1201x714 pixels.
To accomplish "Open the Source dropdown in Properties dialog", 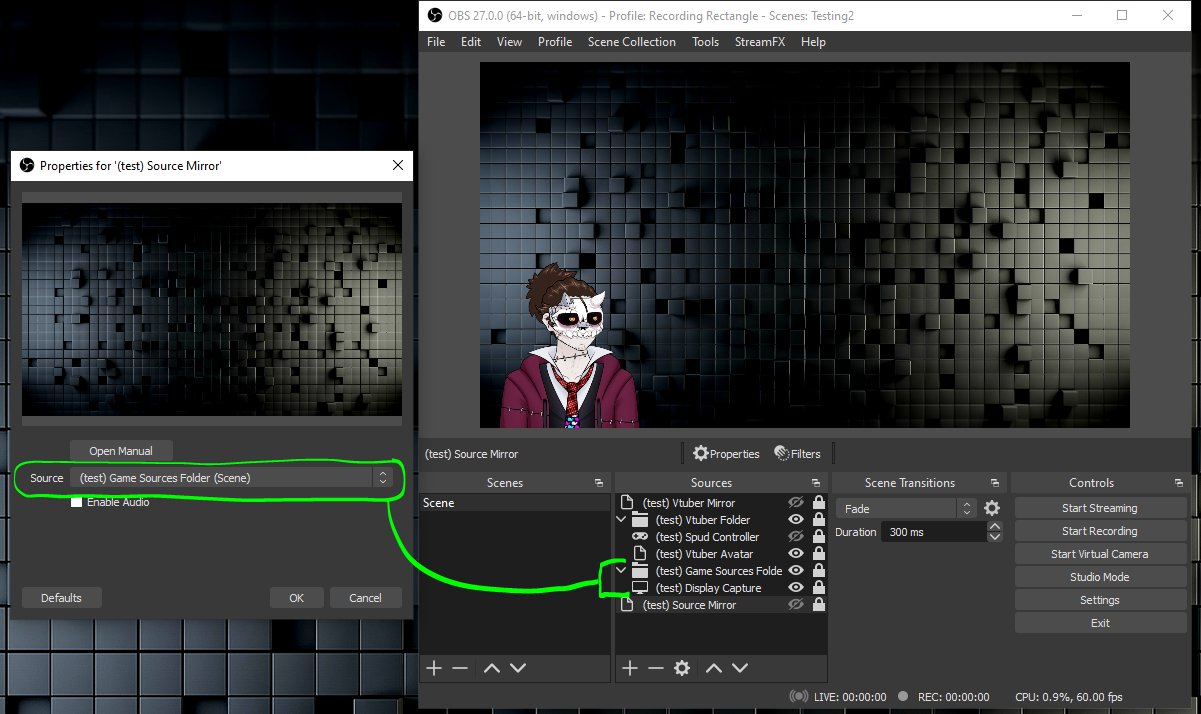I will [x=233, y=478].
